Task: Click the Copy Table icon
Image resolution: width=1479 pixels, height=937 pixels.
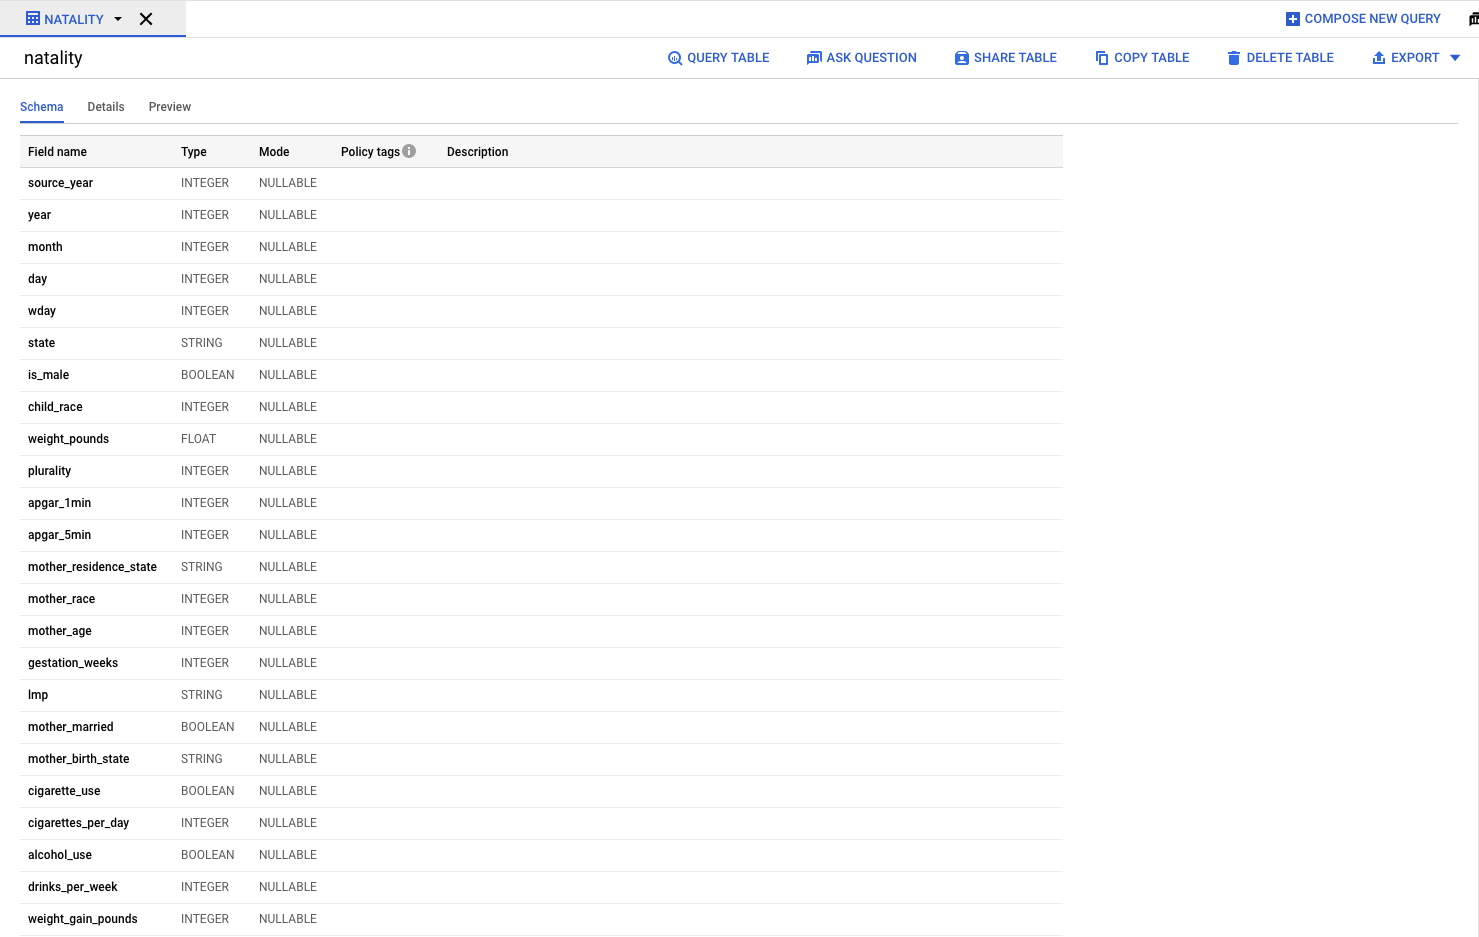Action: click(x=1102, y=58)
